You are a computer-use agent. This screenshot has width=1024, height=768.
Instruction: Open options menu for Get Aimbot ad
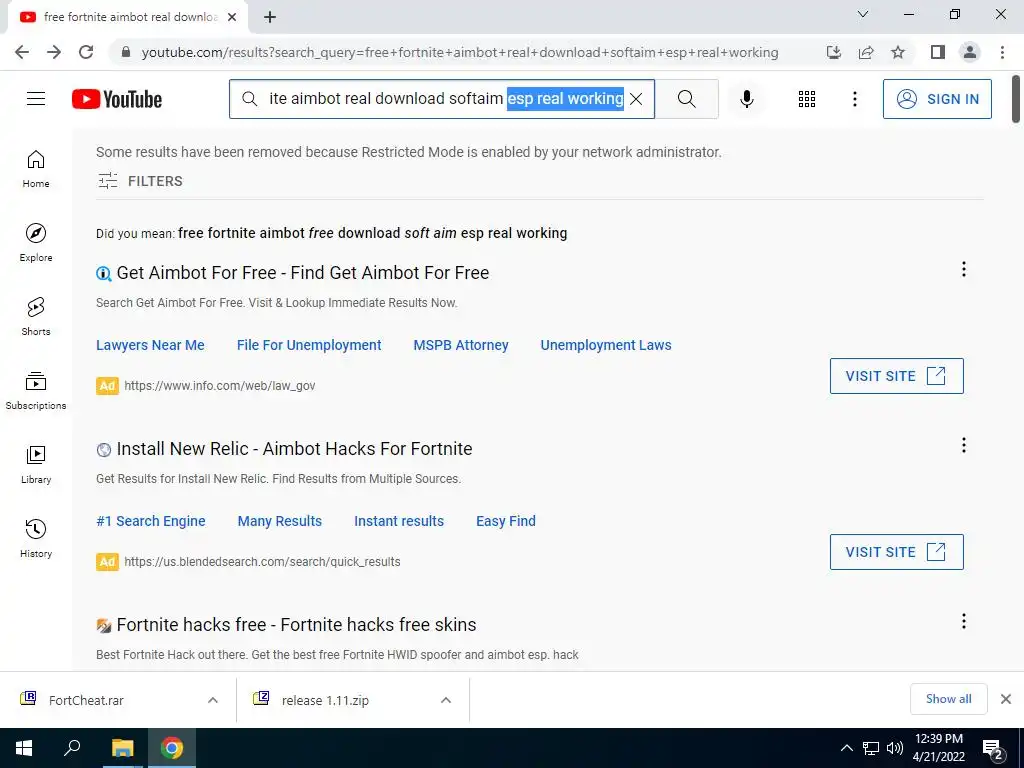pyautogui.click(x=963, y=269)
